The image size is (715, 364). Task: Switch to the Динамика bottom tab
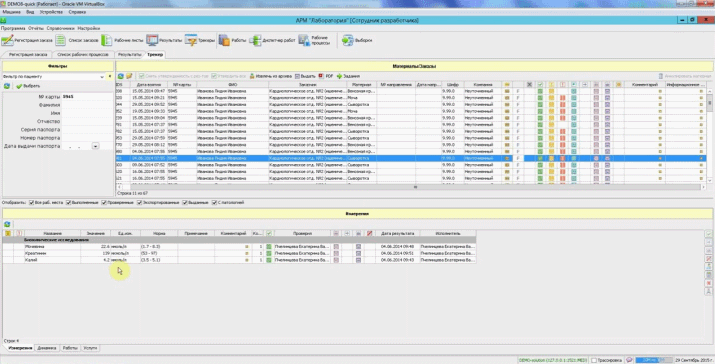(47, 348)
